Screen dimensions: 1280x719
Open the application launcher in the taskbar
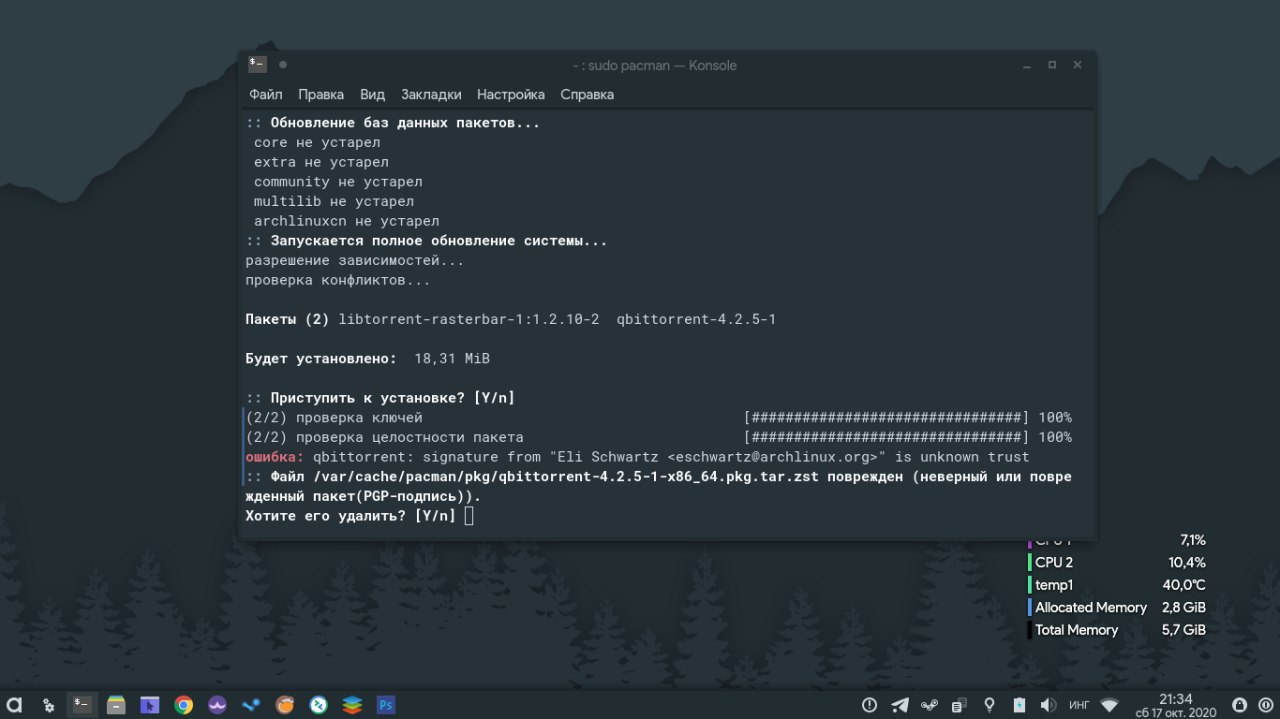tap(14, 705)
